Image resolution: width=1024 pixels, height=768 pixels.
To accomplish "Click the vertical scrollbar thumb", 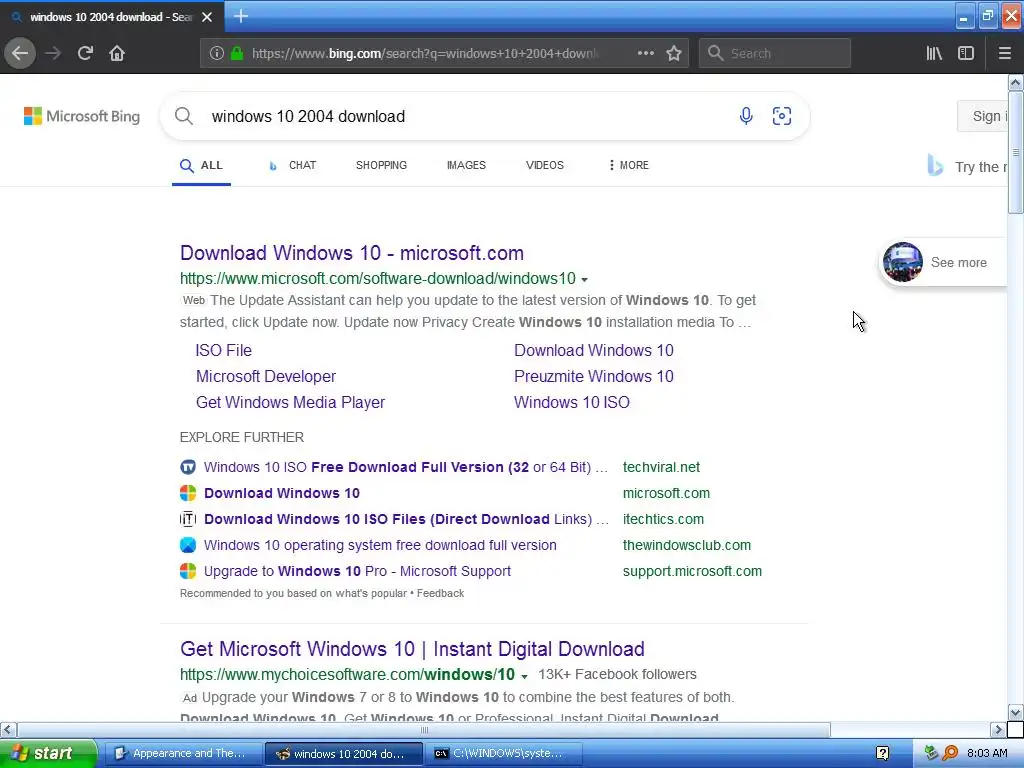I will 1016,152.
